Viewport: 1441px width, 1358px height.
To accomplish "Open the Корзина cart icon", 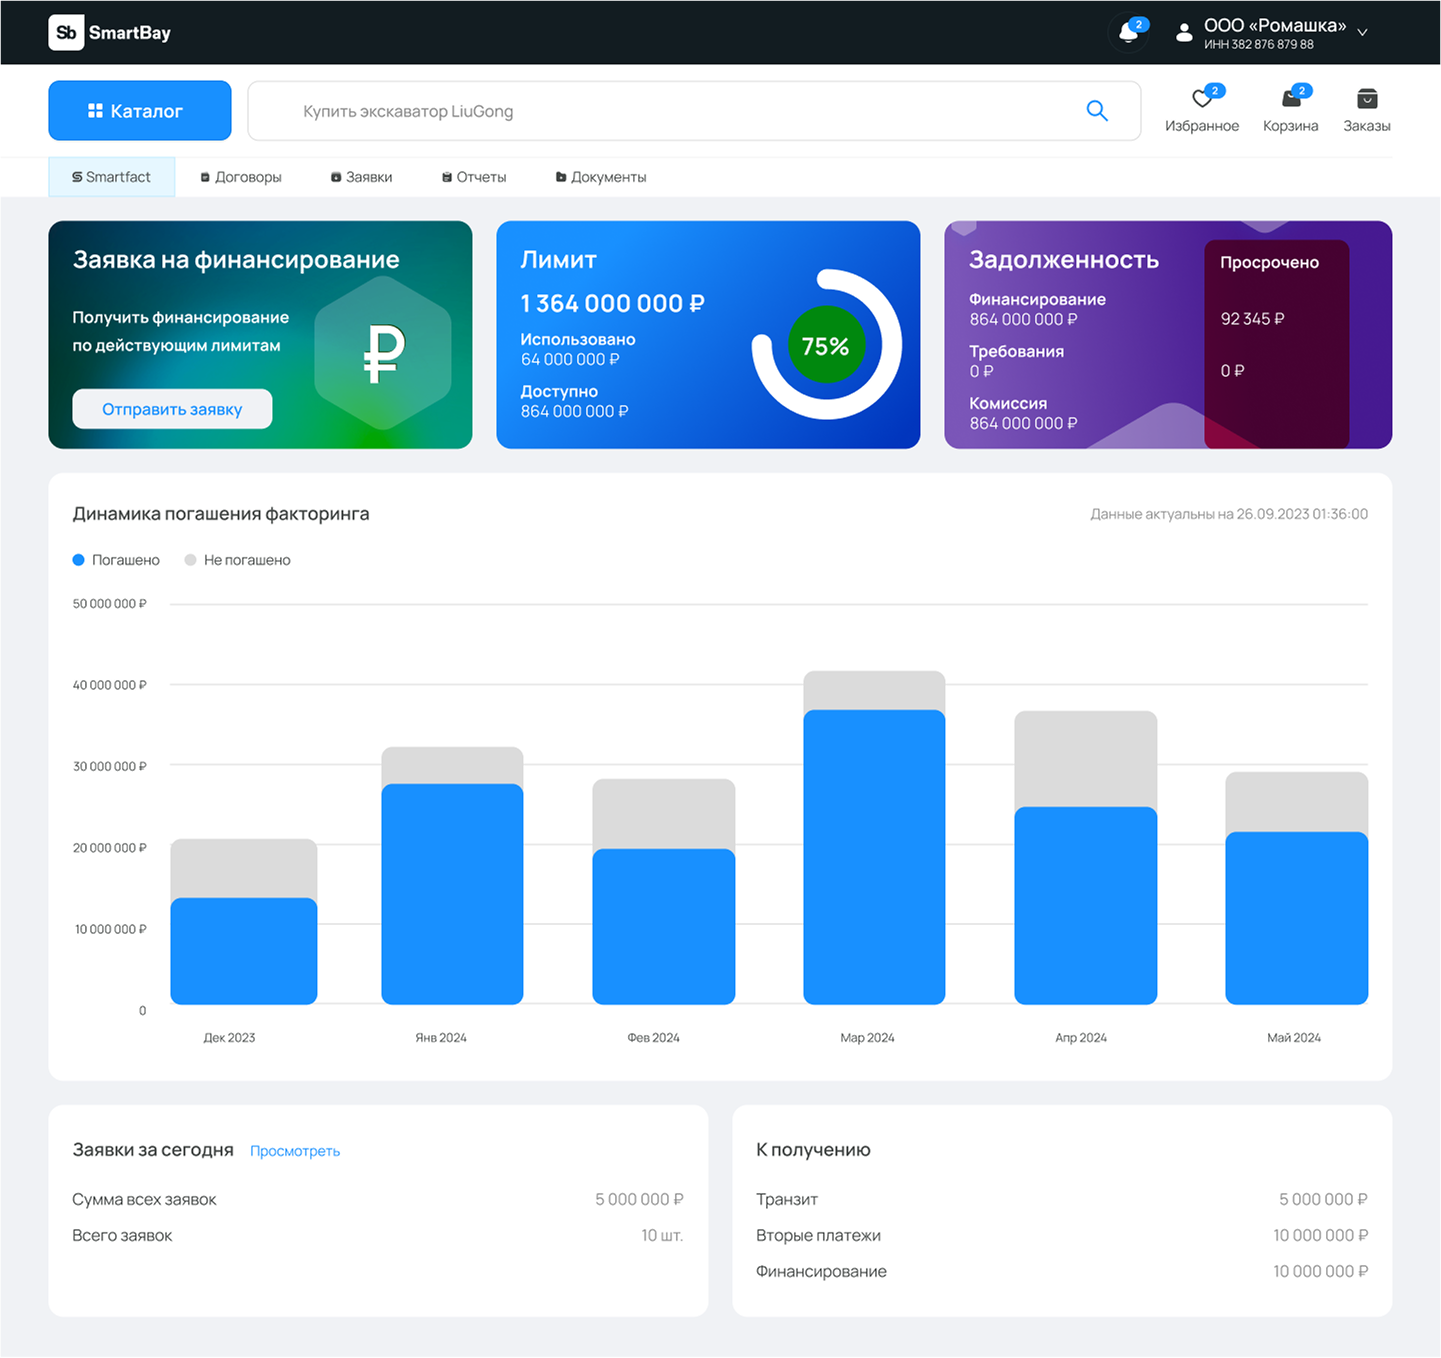I will click(x=1291, y=98).
